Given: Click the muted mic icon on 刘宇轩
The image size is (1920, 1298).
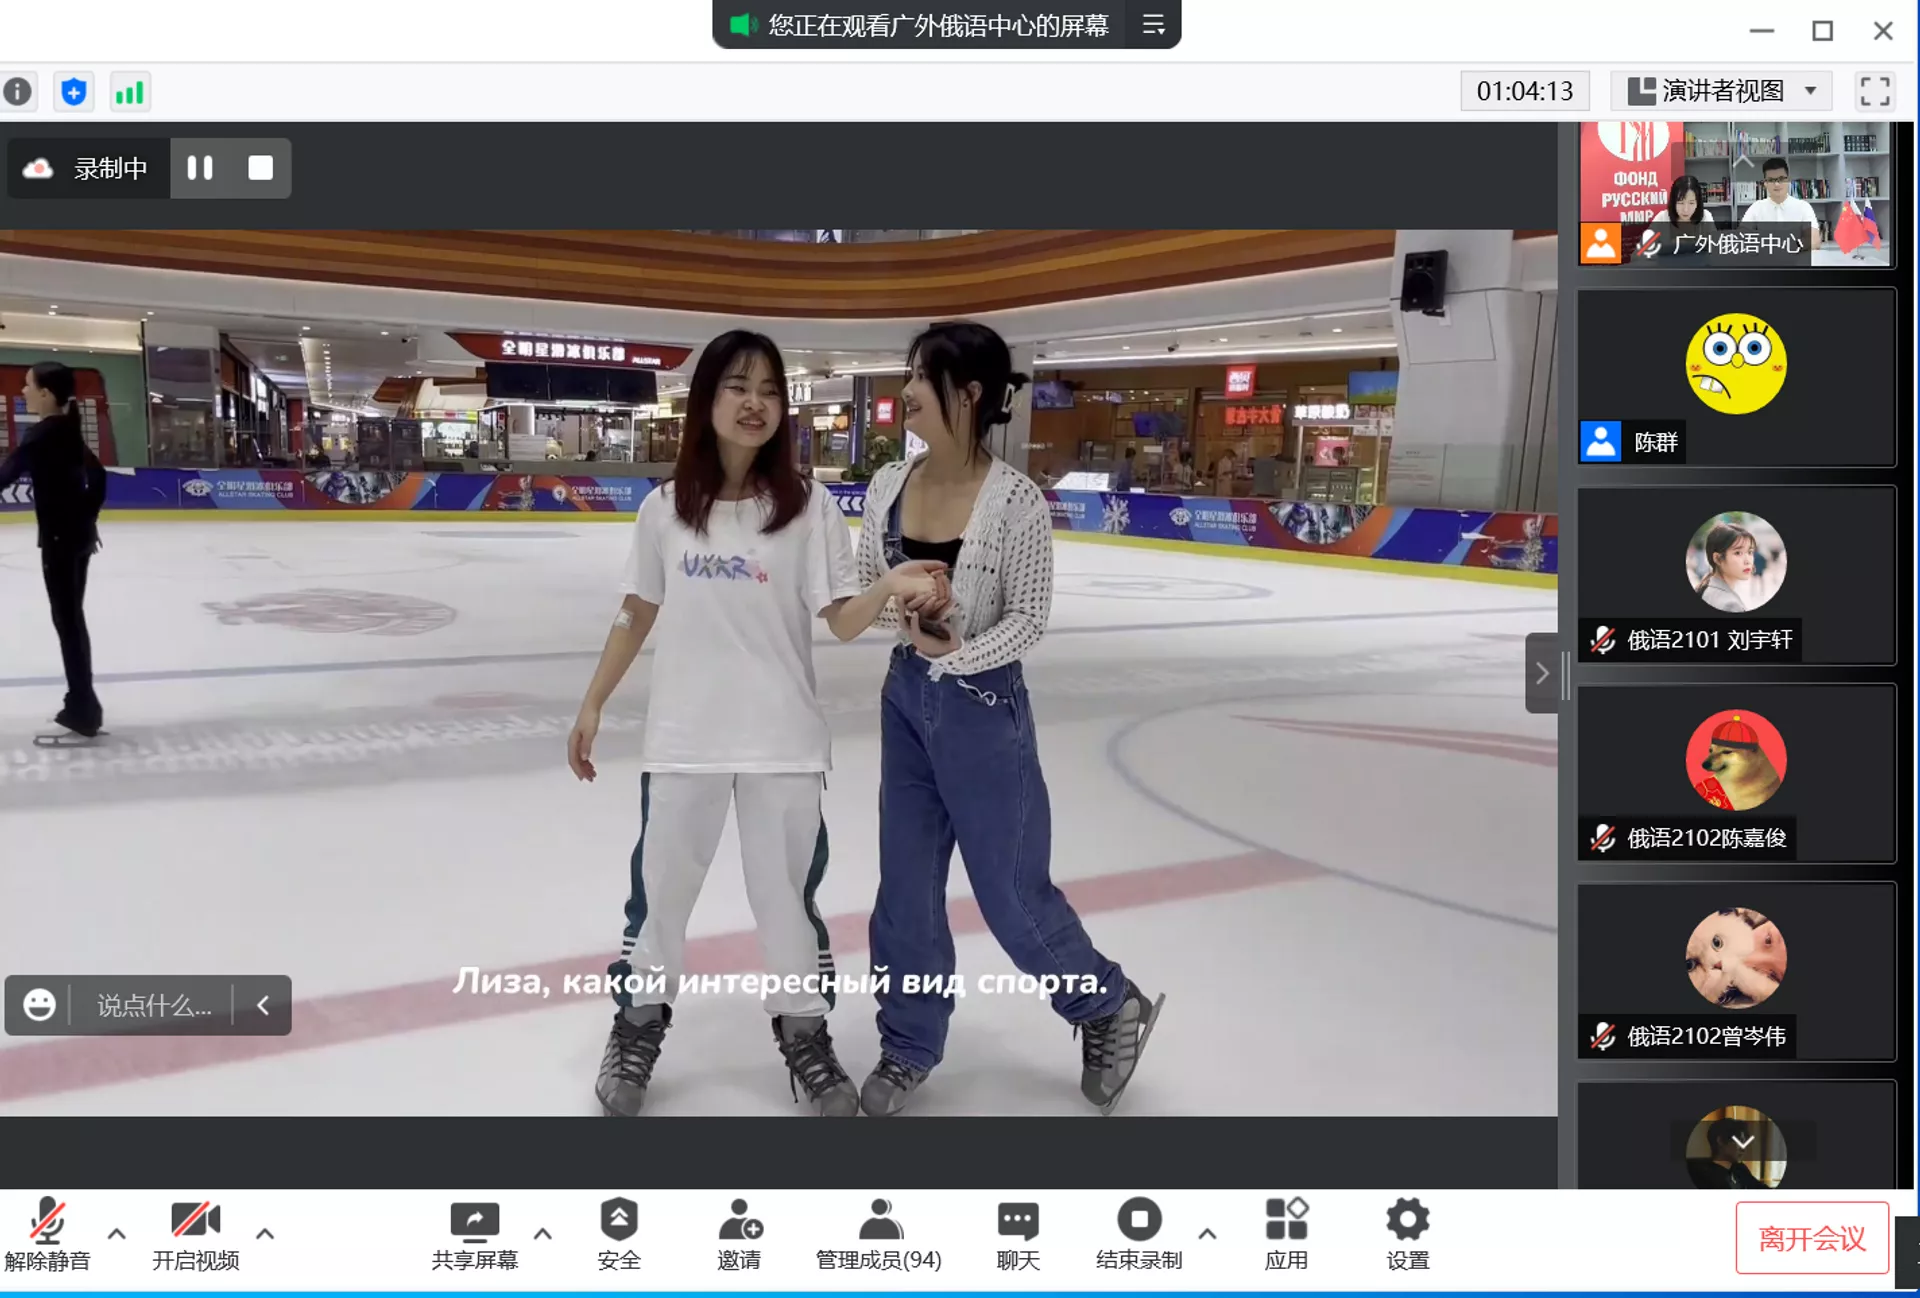Looking at the screenshot, I should coord(1603,640).
